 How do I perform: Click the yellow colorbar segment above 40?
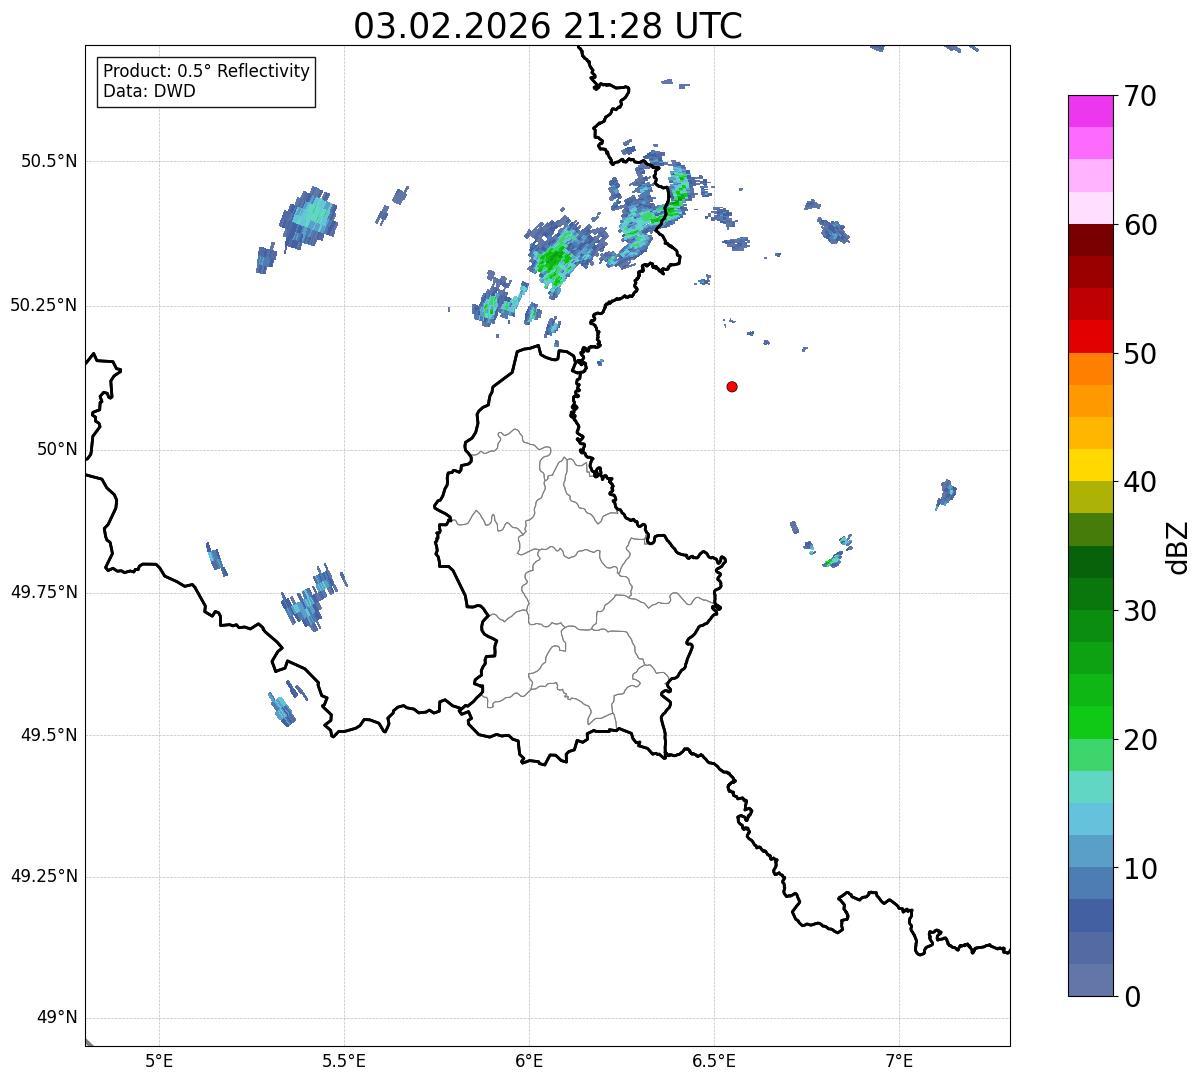coord(1091,465)
